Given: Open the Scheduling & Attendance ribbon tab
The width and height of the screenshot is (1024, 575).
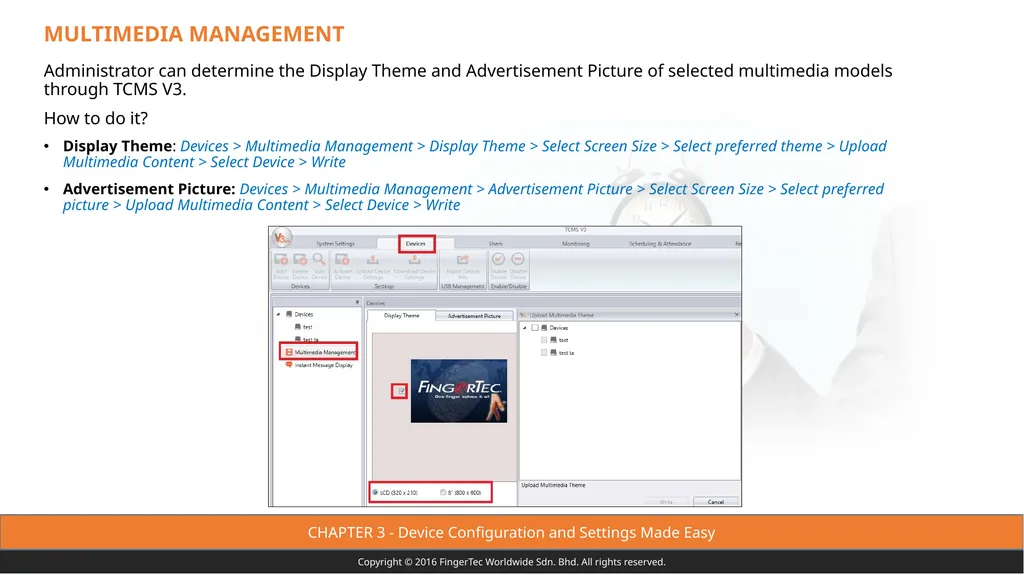Looking at the screenshot, I should tap(660, 244).
